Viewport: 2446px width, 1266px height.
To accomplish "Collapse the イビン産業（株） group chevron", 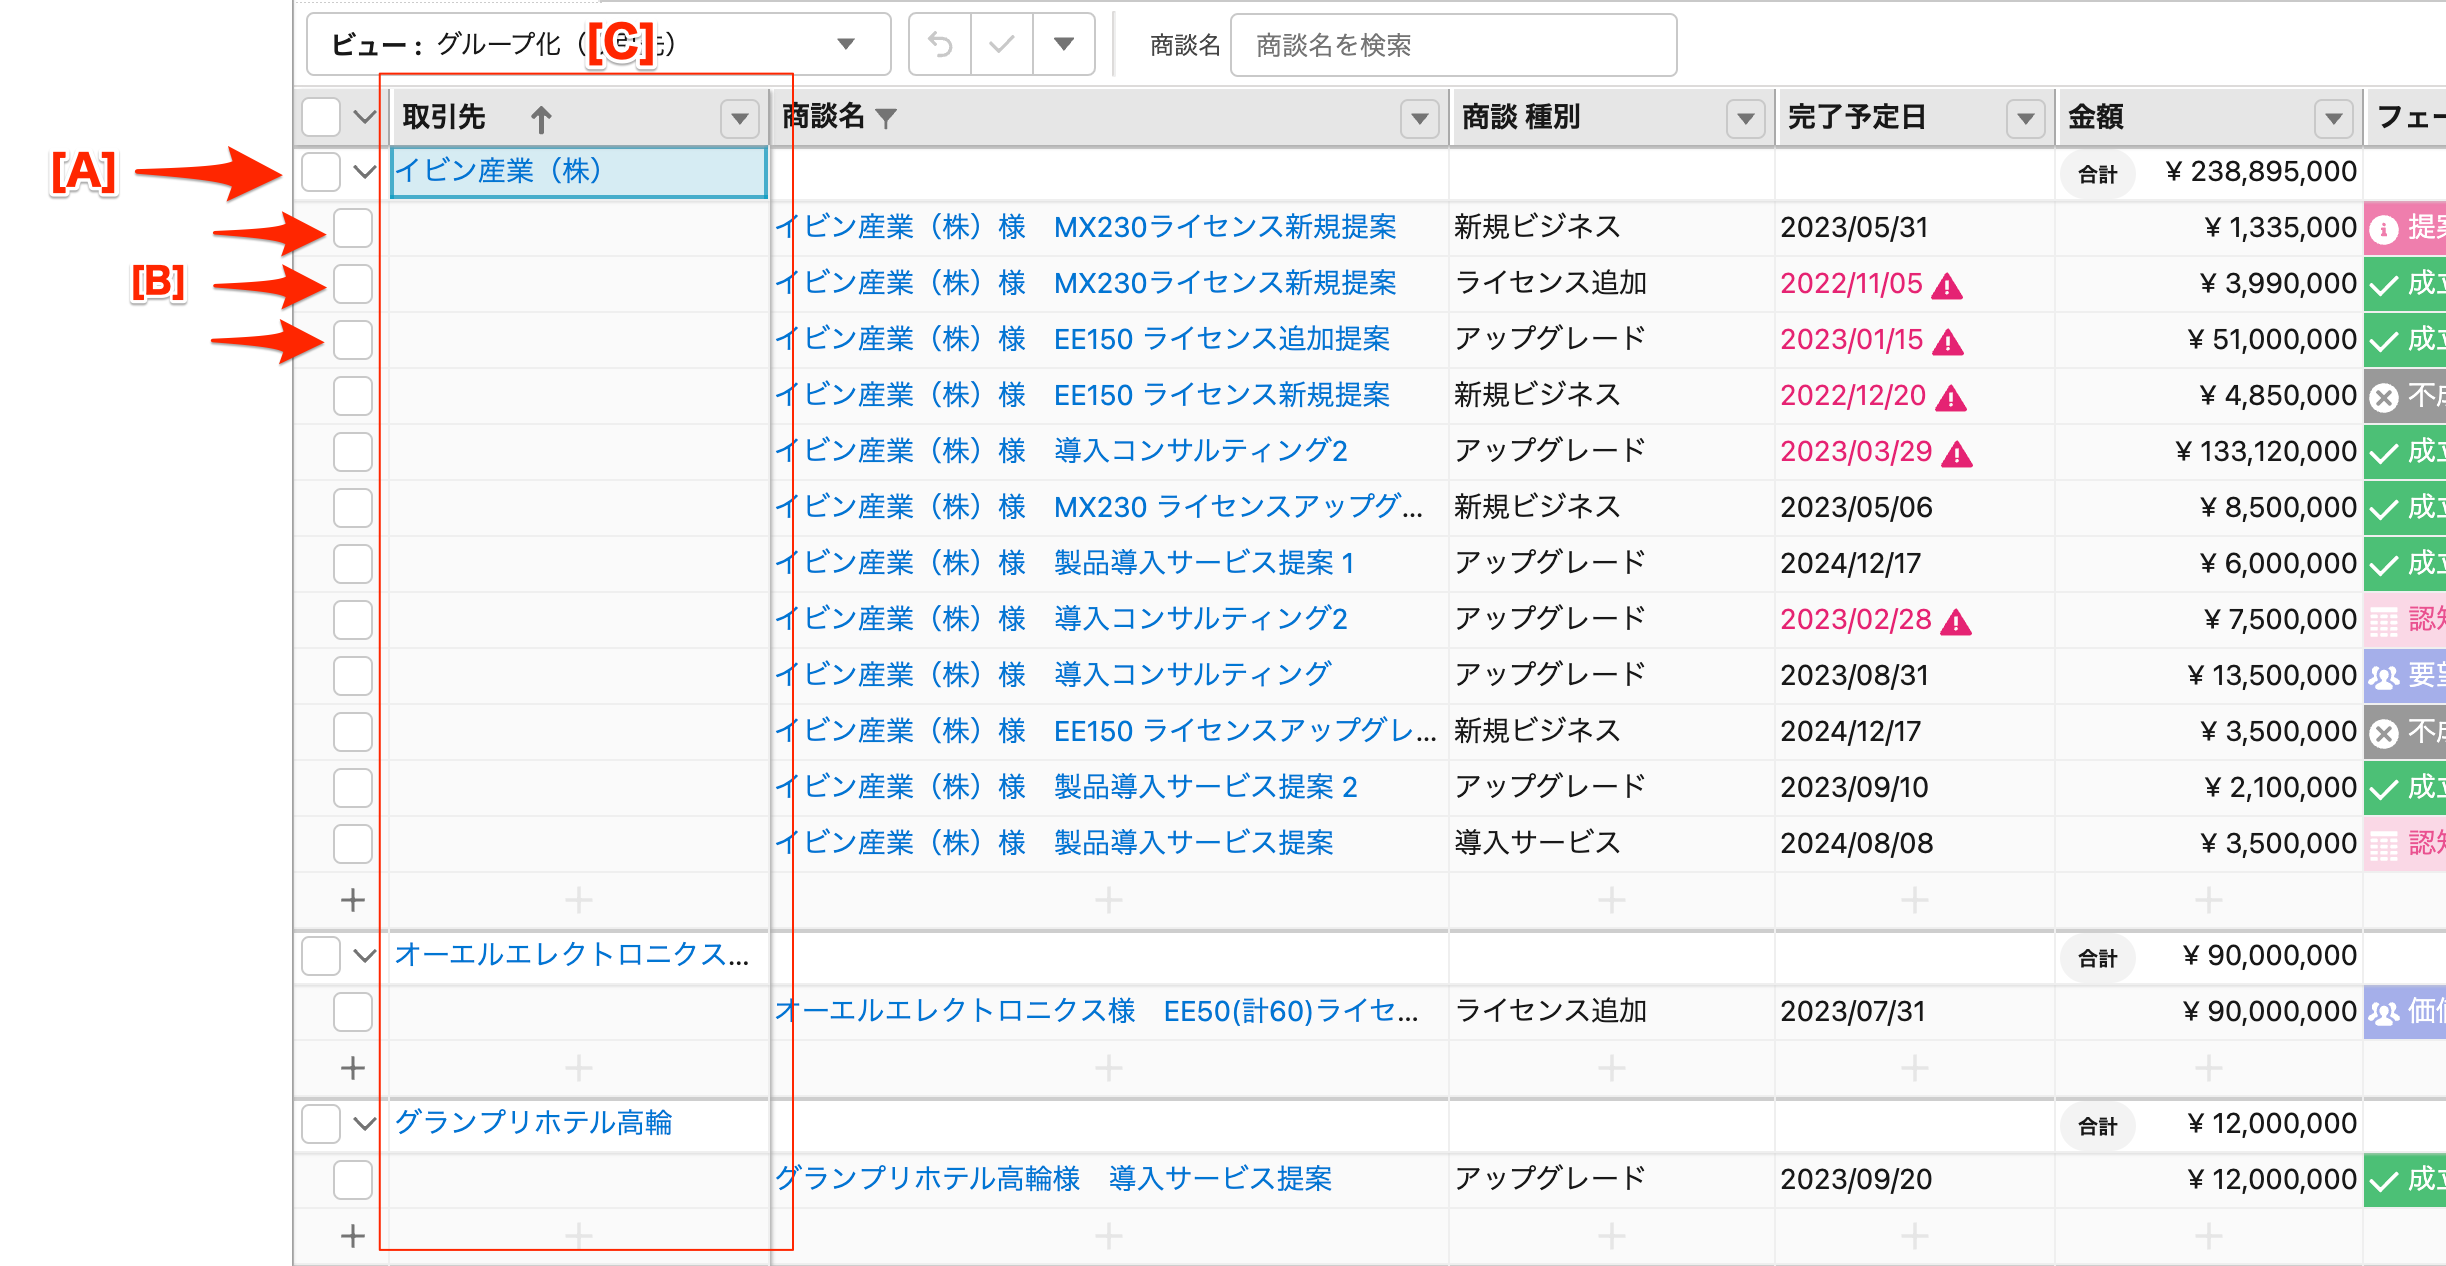I will pyautogui.click(x=365, y=172).
